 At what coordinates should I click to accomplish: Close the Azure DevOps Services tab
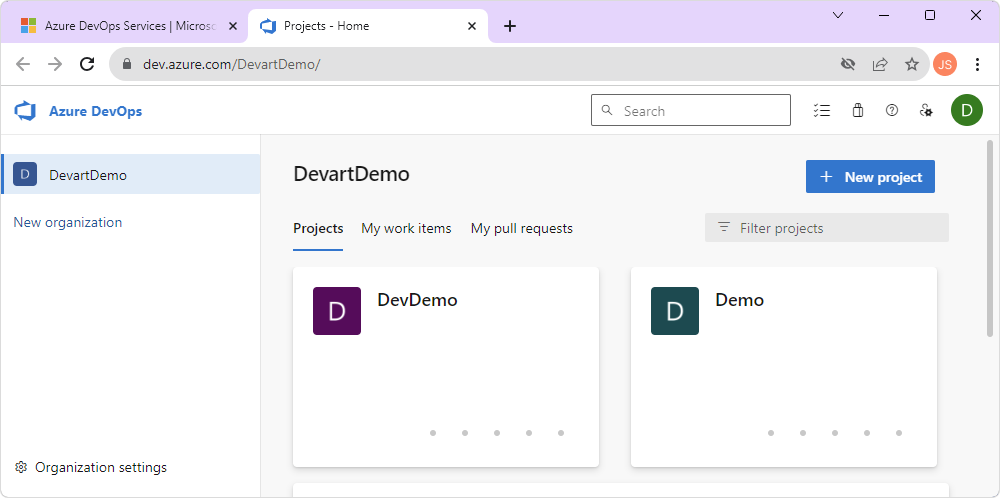pos(233,26)
